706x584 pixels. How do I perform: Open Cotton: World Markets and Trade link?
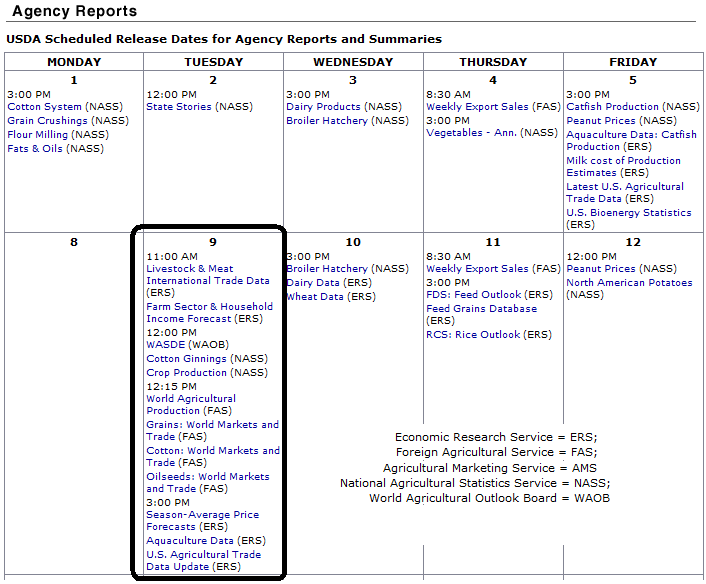[213, 457]
